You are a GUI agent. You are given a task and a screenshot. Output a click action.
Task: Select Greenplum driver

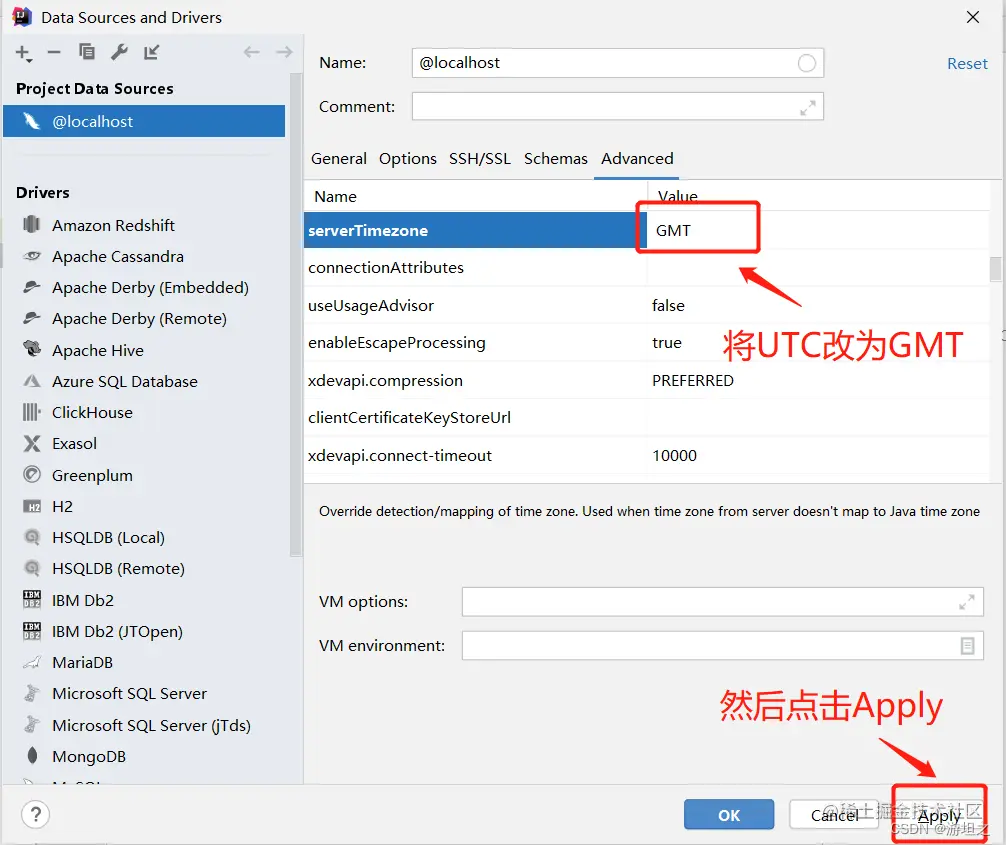pyautogui.click(x=92, y=475)
